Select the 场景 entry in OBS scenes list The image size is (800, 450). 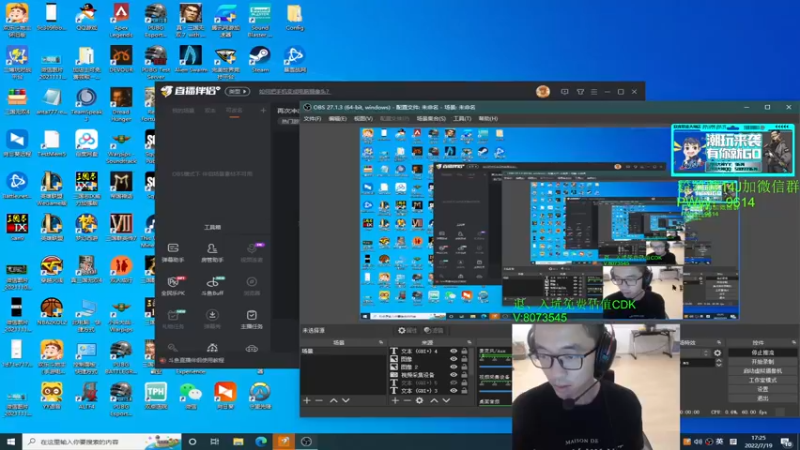[343, 351]
